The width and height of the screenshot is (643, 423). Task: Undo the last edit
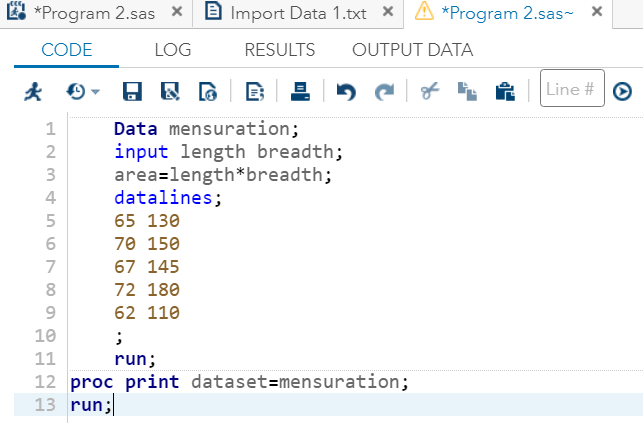(x=346, y=91)
